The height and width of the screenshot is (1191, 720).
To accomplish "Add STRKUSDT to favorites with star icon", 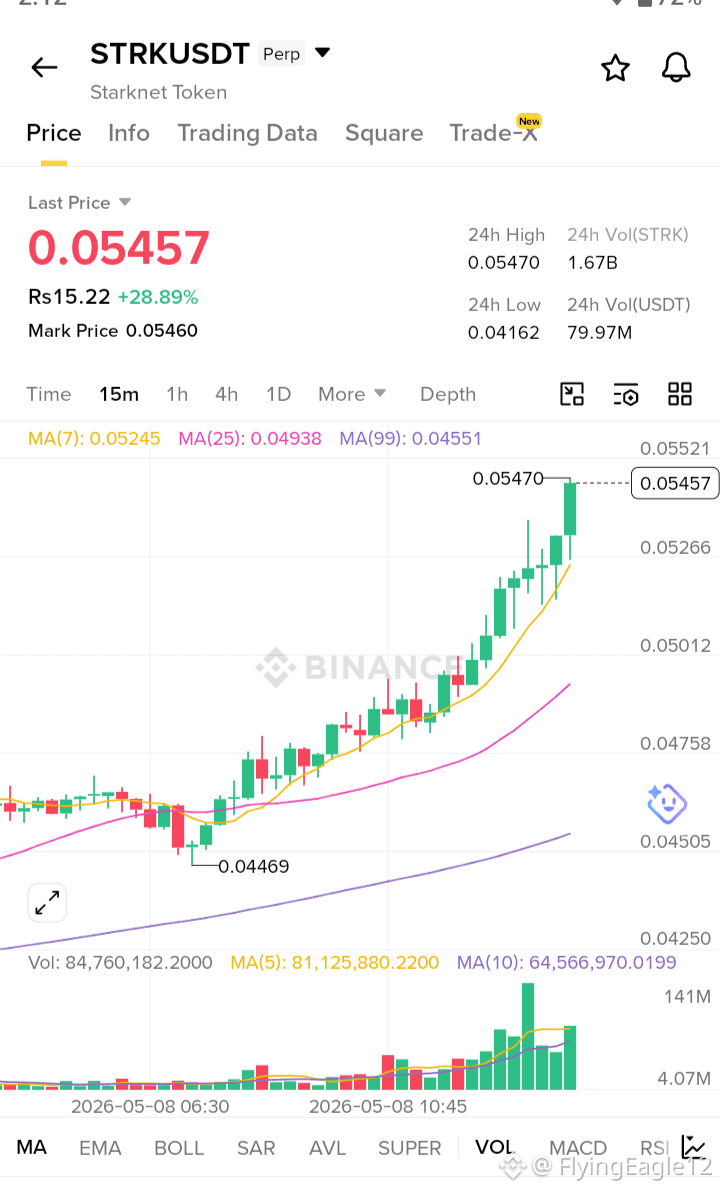I will pos(615,68).
